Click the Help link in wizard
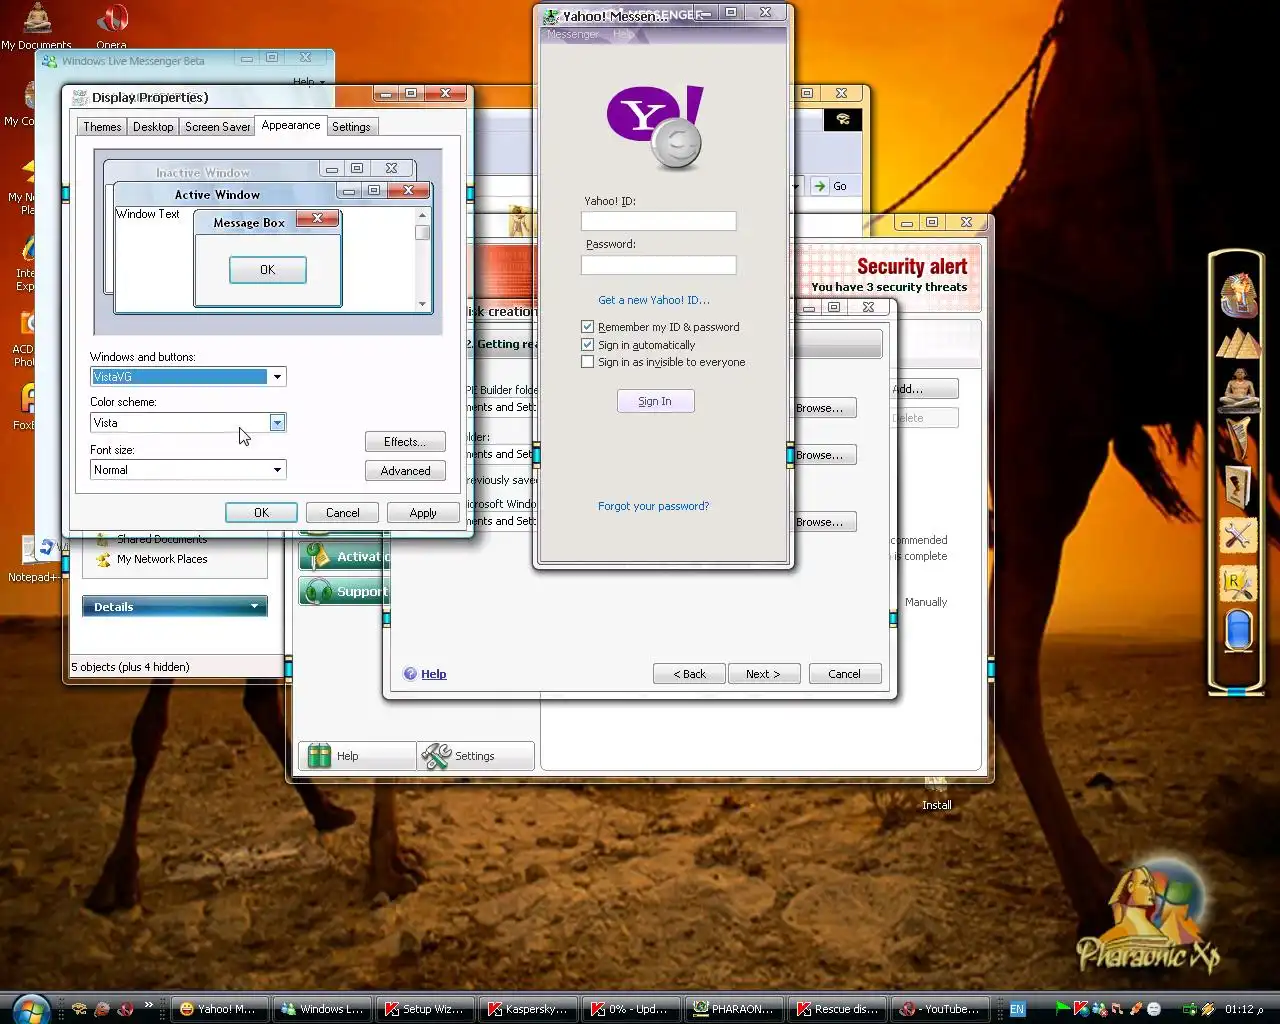The height and width of the screenshot is (1024, 1280). click(433, 674)
